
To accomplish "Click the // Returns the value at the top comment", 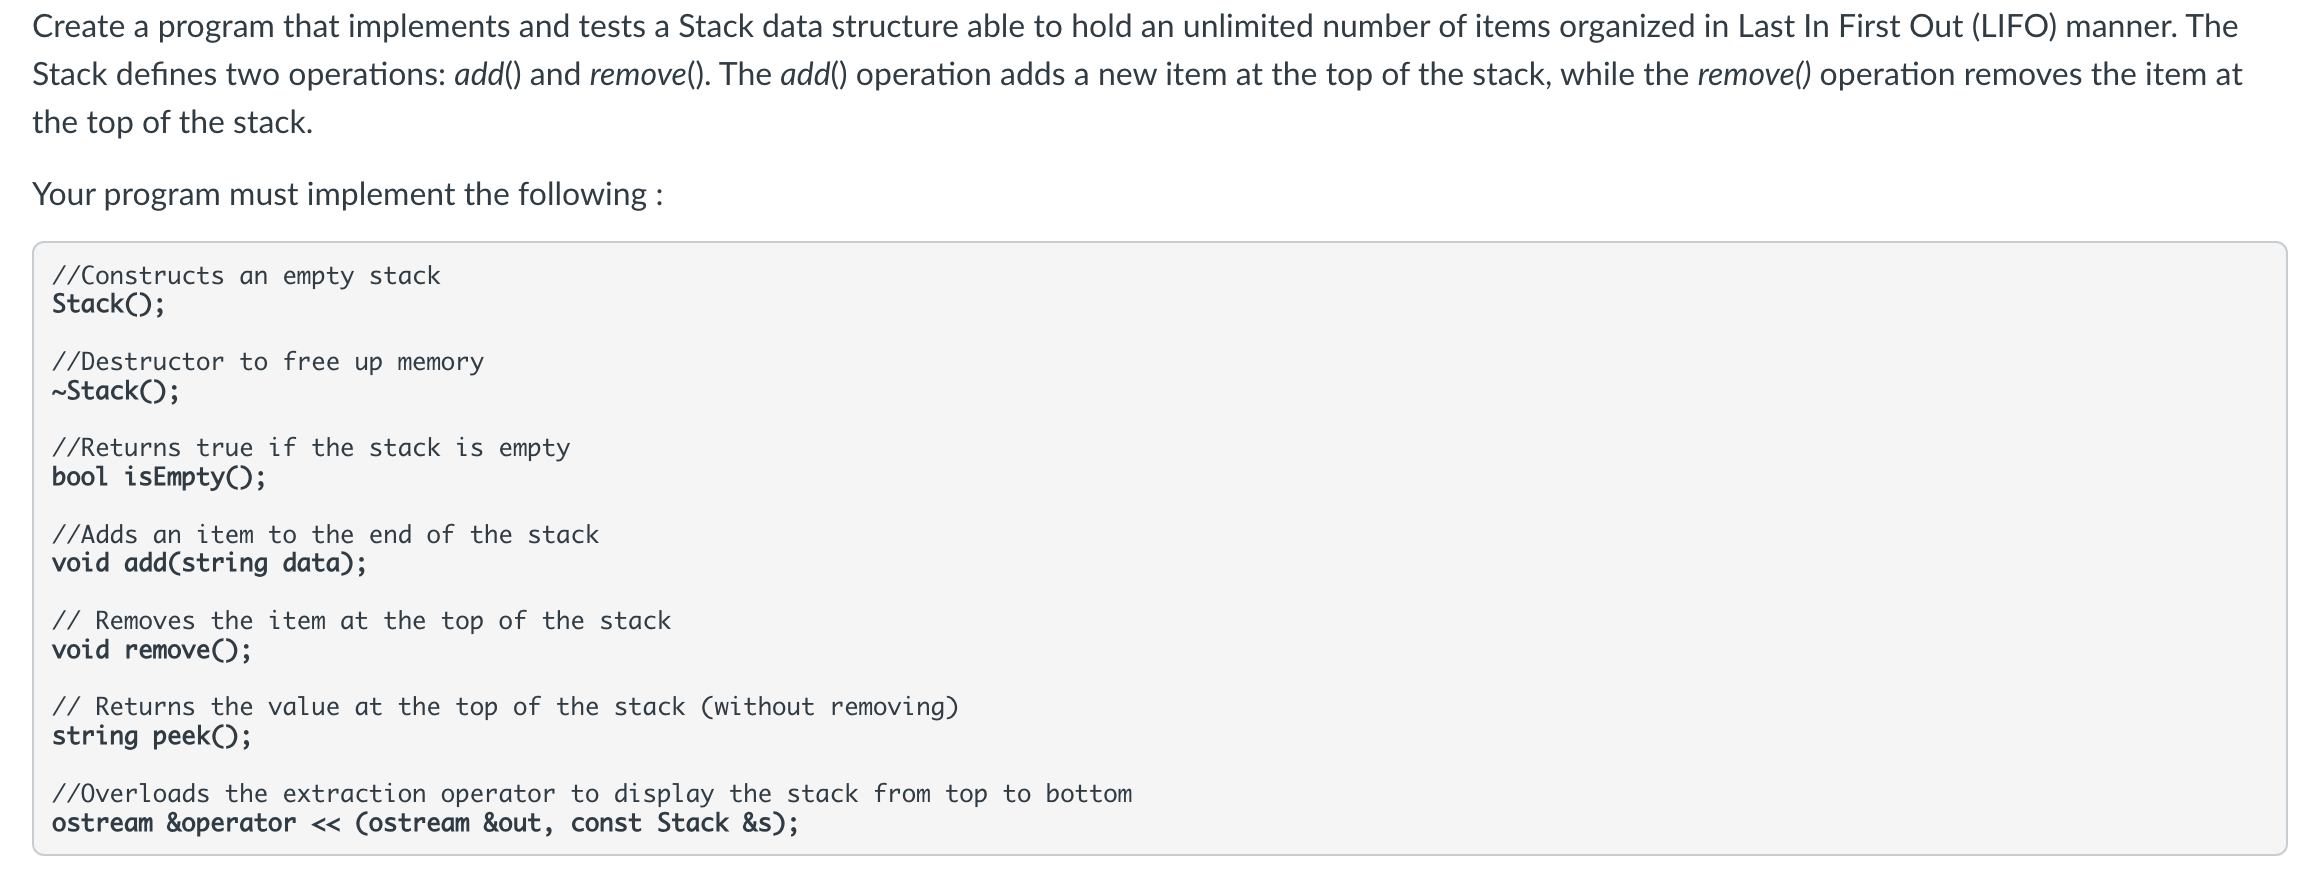I will point(505,707).
